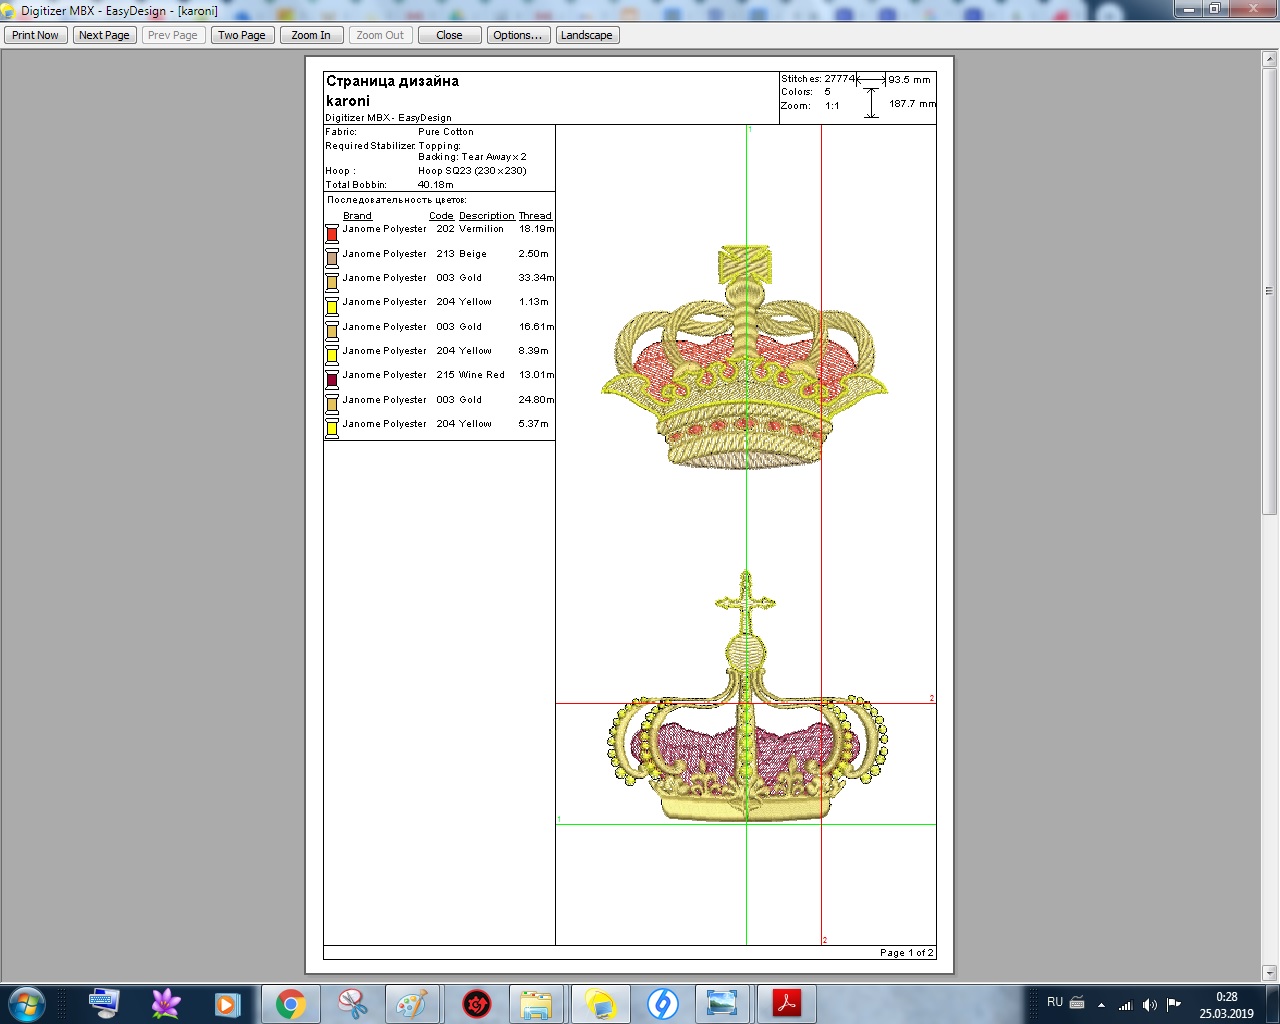Open Paint from the taskbar

(x=412, y=1003)
